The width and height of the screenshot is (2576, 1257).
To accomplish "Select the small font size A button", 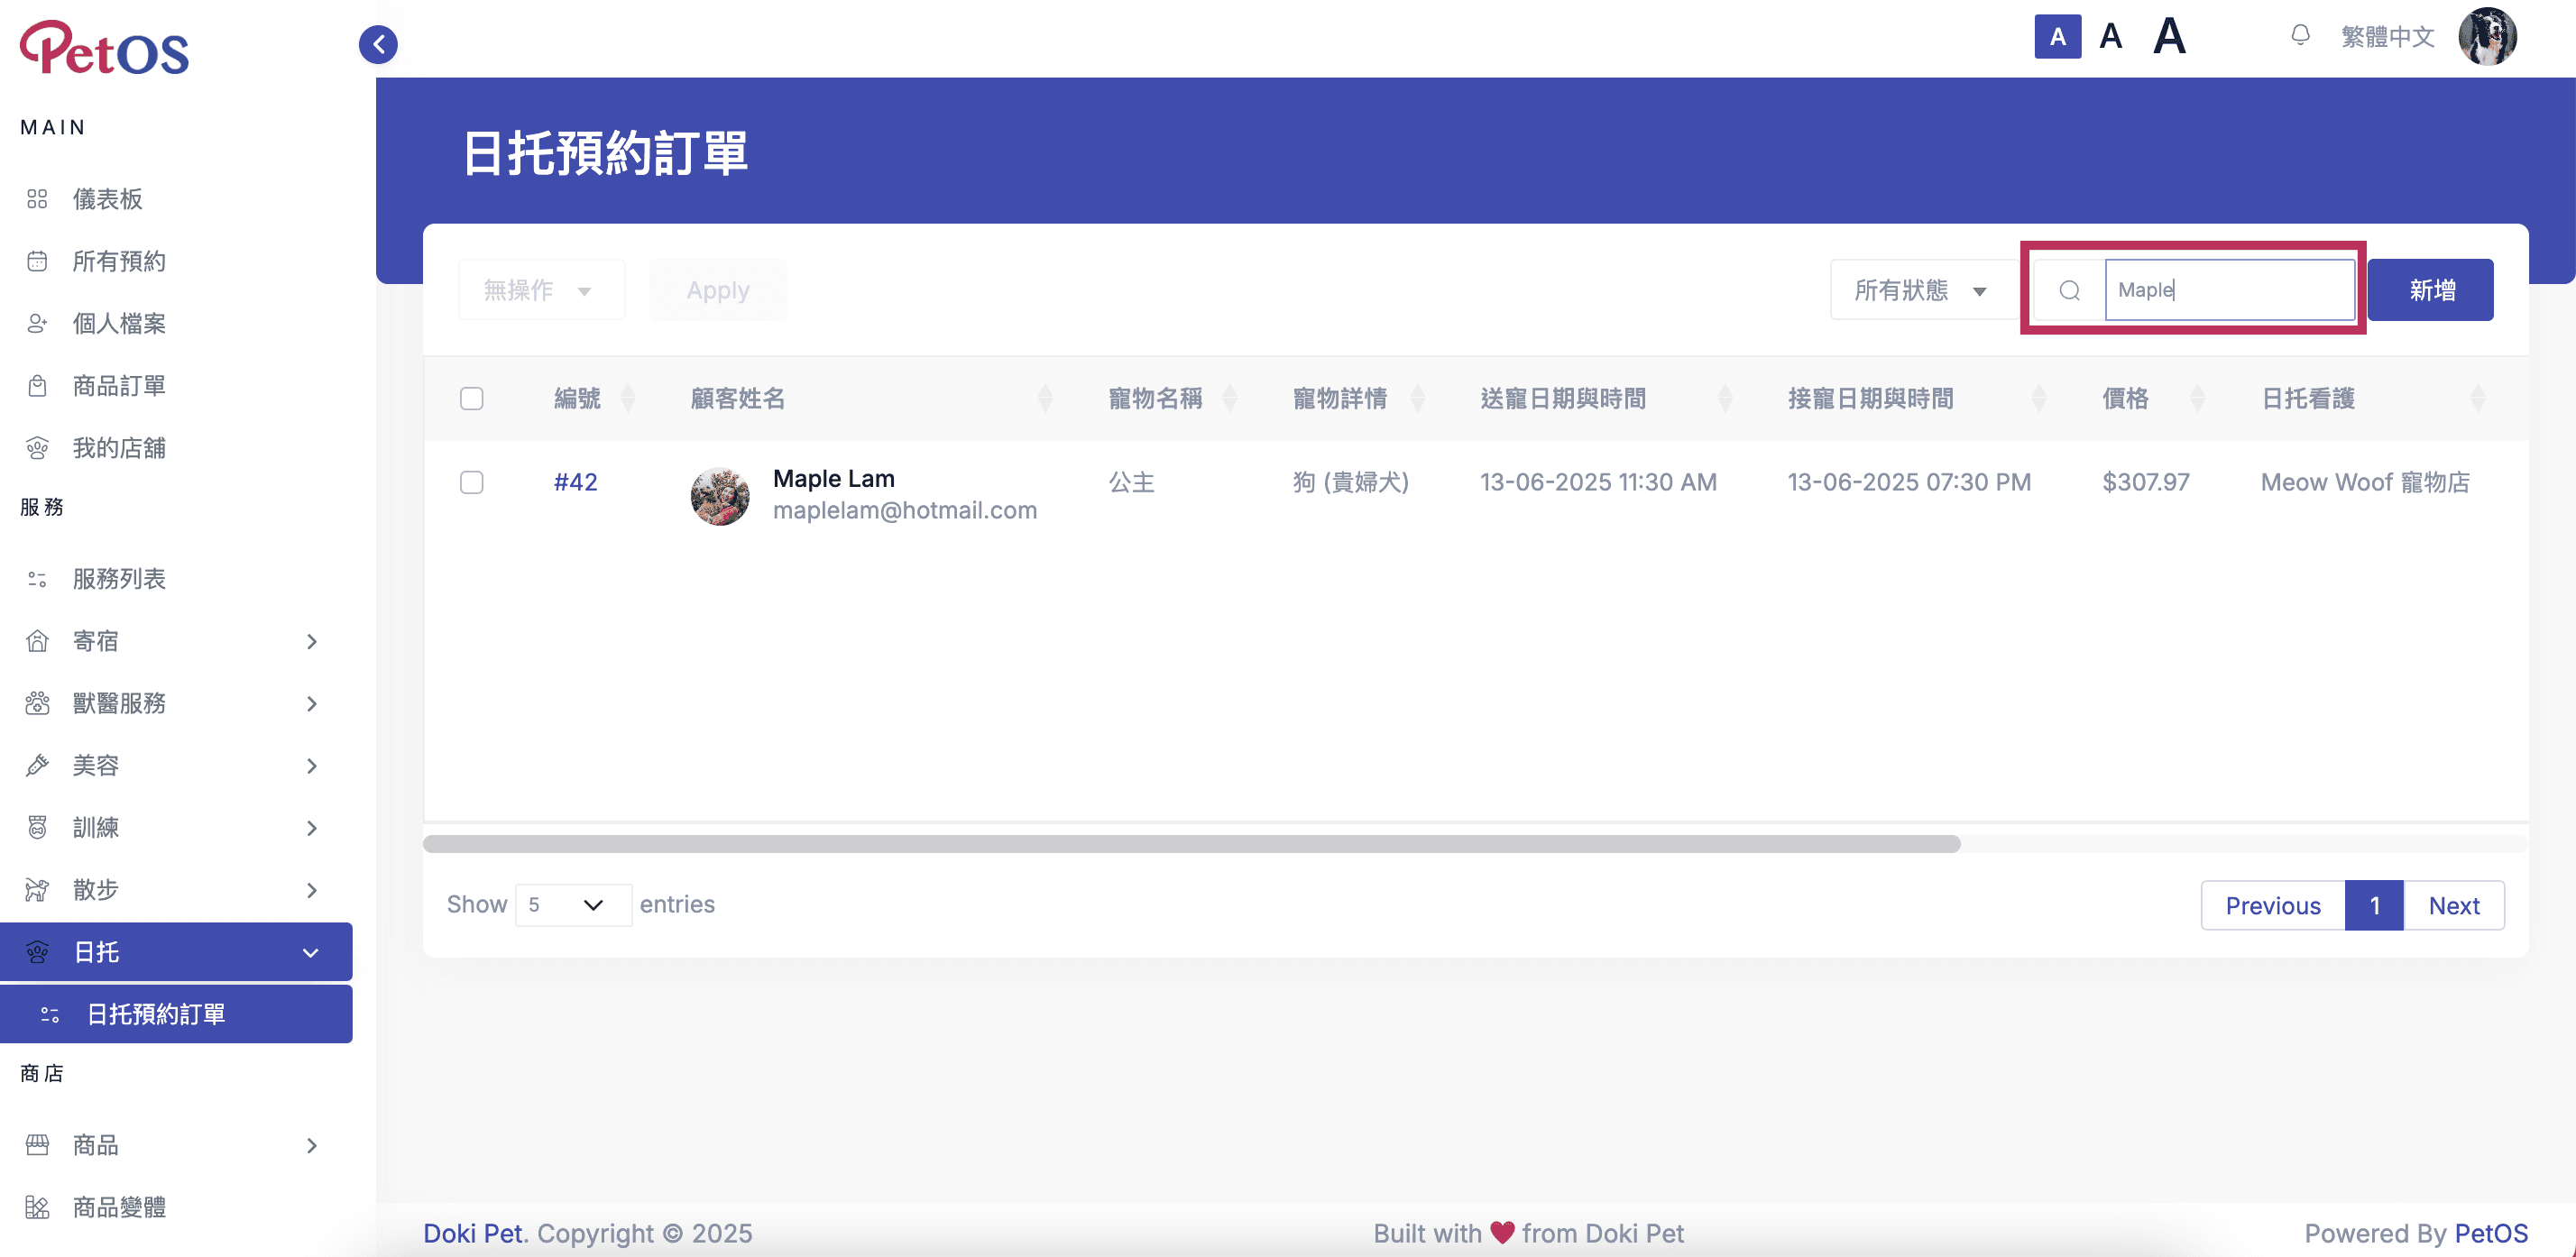I will click(2057, 37).
